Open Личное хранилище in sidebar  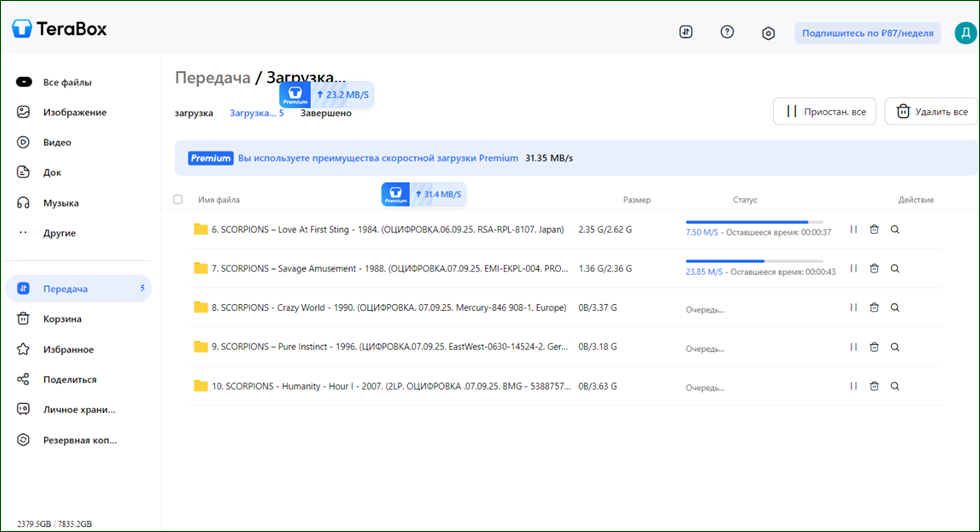[79, 409]
